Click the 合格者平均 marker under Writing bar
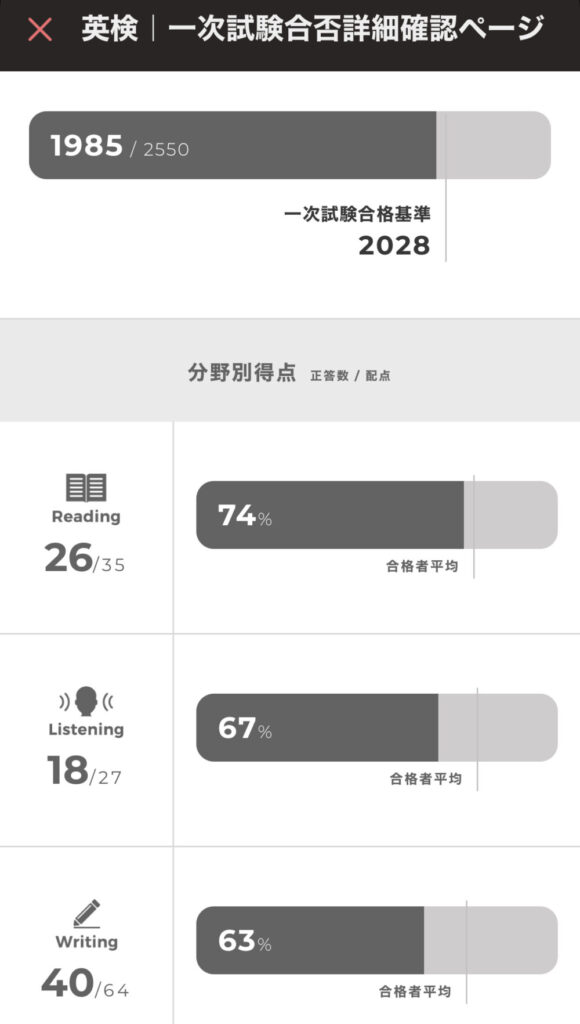 pos(415,991)
